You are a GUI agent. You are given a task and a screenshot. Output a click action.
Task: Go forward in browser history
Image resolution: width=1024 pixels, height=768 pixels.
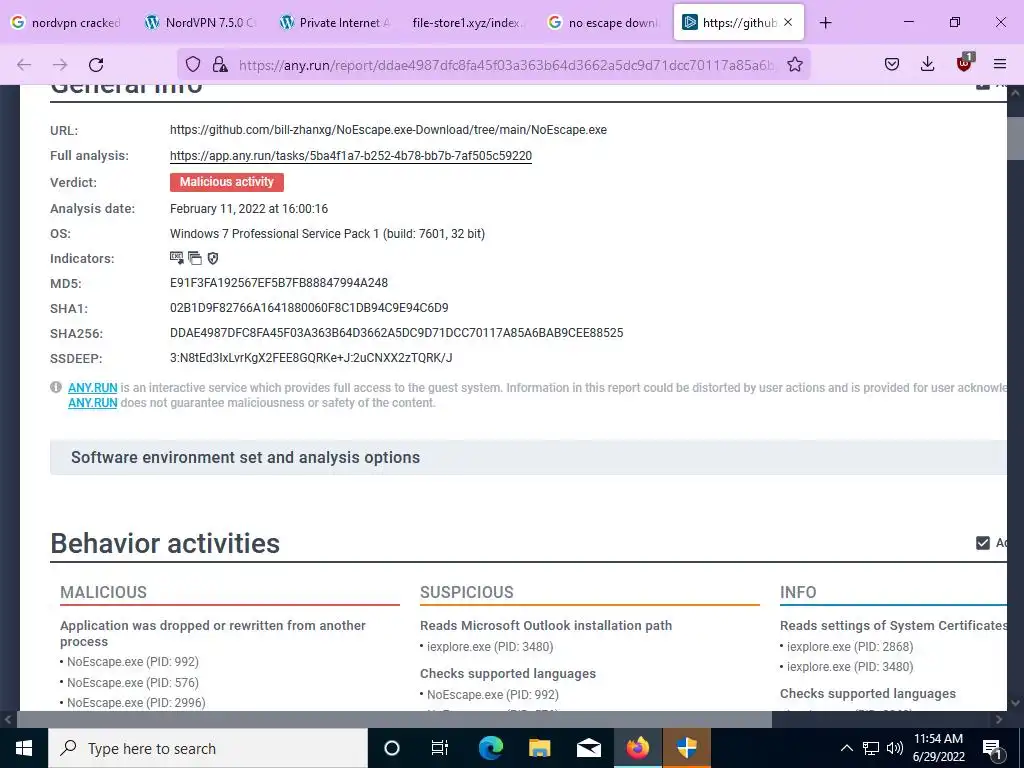(60, 64)
